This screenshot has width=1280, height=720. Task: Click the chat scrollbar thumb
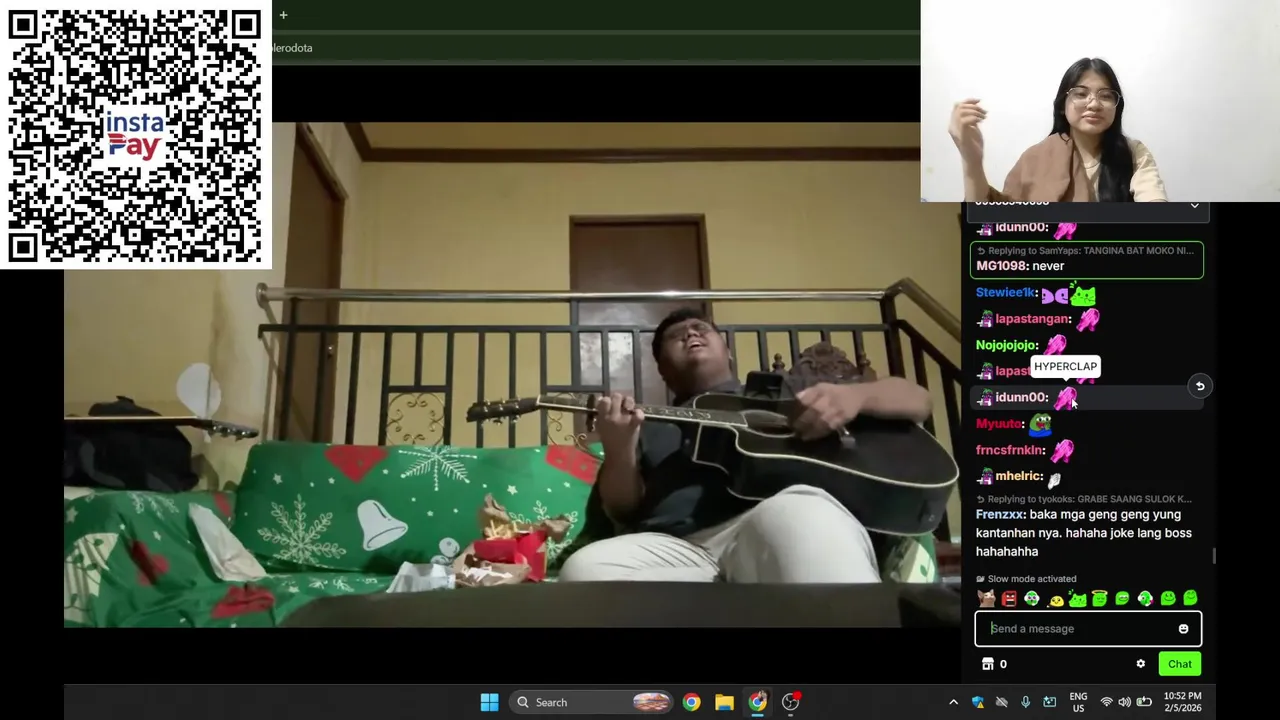1214,555
